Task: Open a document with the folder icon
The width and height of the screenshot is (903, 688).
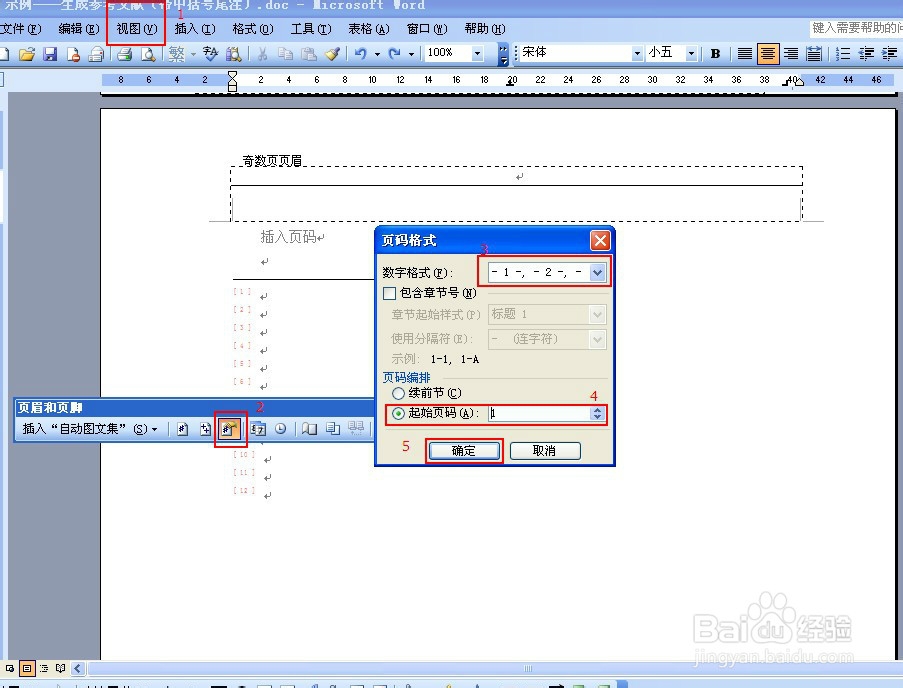Action: point(26,54)
